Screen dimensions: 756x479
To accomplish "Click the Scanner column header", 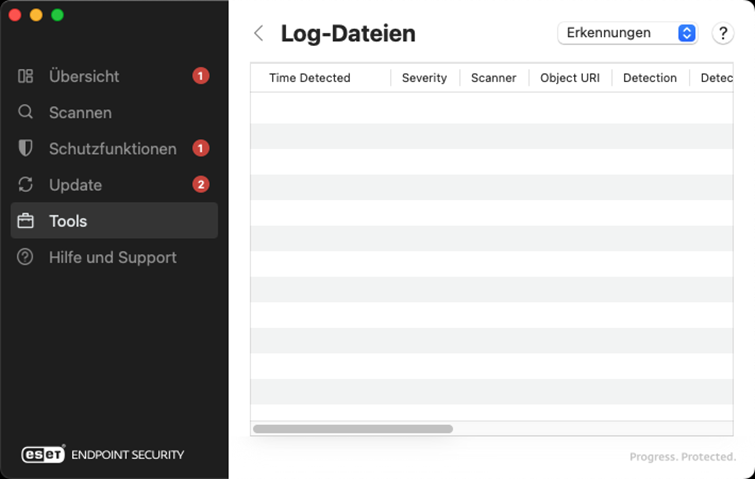I will click(494, 78).
